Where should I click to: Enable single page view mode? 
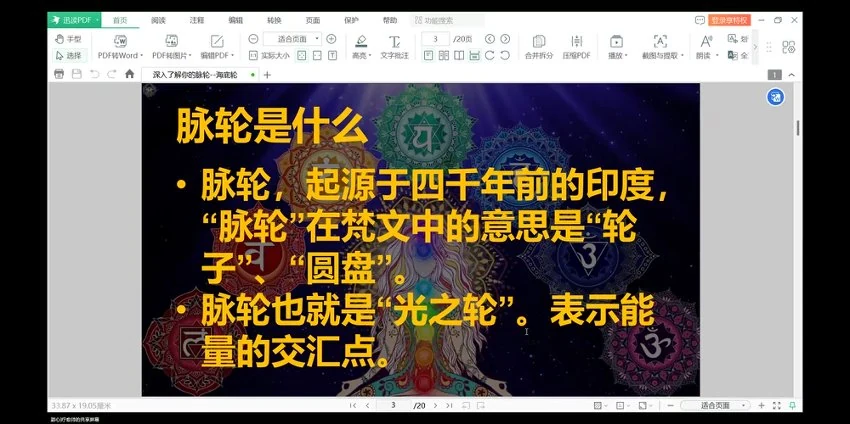[428, 55]
